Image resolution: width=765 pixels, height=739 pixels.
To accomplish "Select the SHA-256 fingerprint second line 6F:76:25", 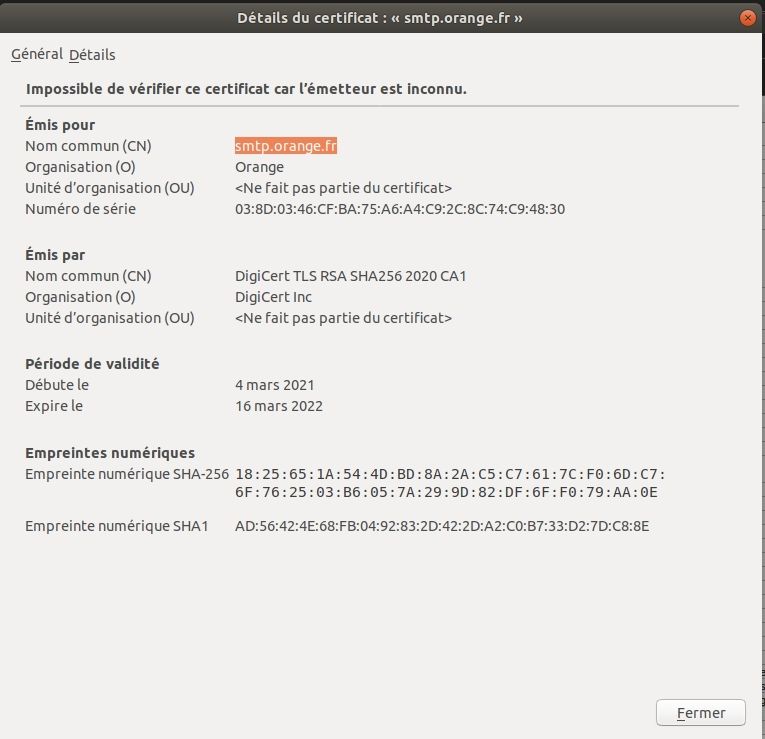I will 446,492.
